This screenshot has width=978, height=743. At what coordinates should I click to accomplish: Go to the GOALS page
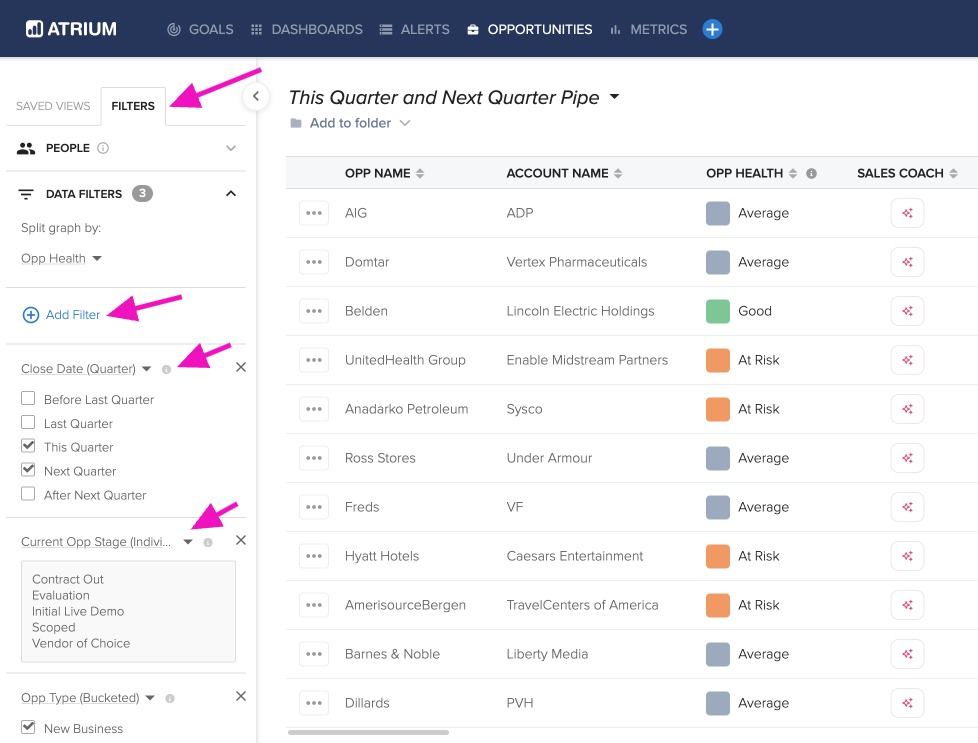pos(200,29)
